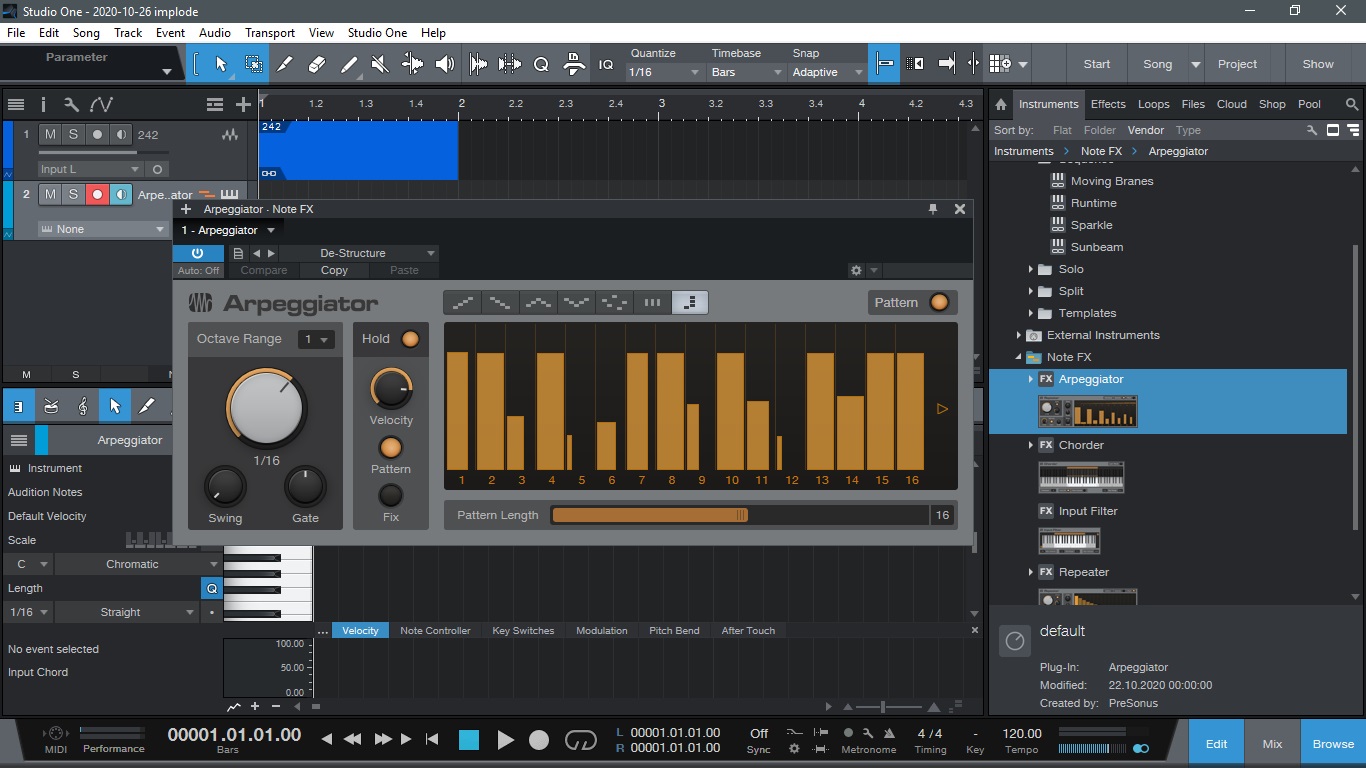Open the Transport menu

270,33
